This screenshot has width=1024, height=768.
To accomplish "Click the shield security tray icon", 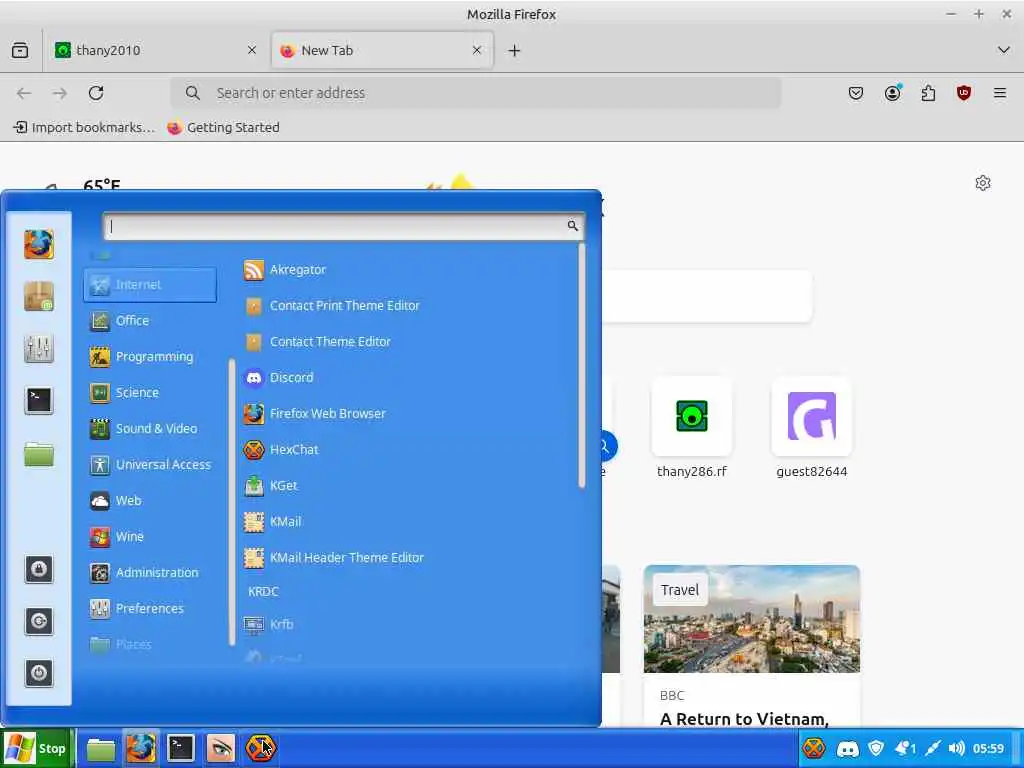I will (x=876, y=748).
